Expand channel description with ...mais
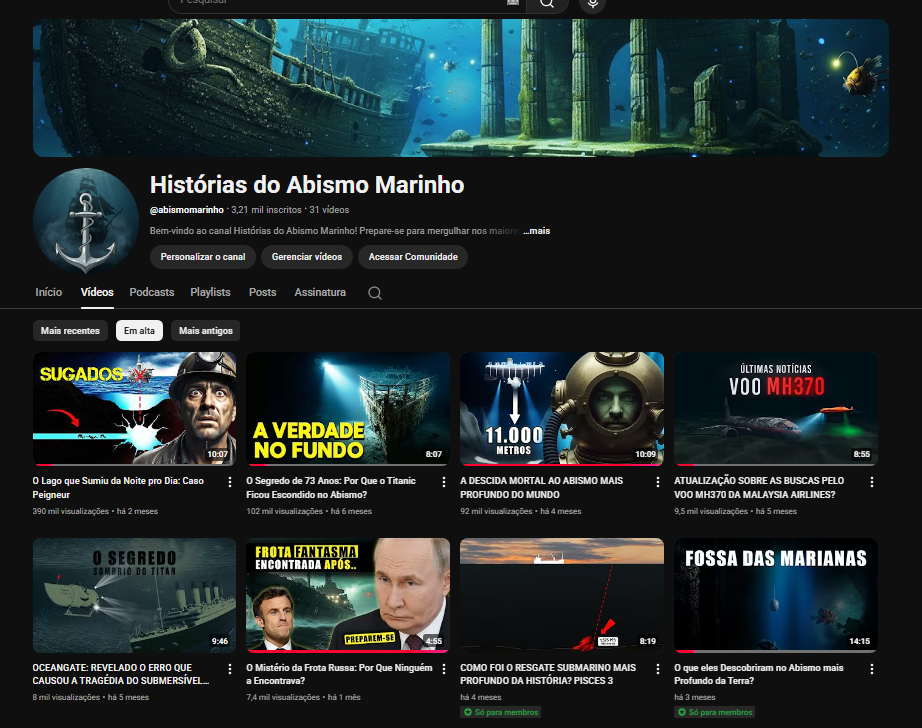The image size is (922, 728). click(537, 231)
